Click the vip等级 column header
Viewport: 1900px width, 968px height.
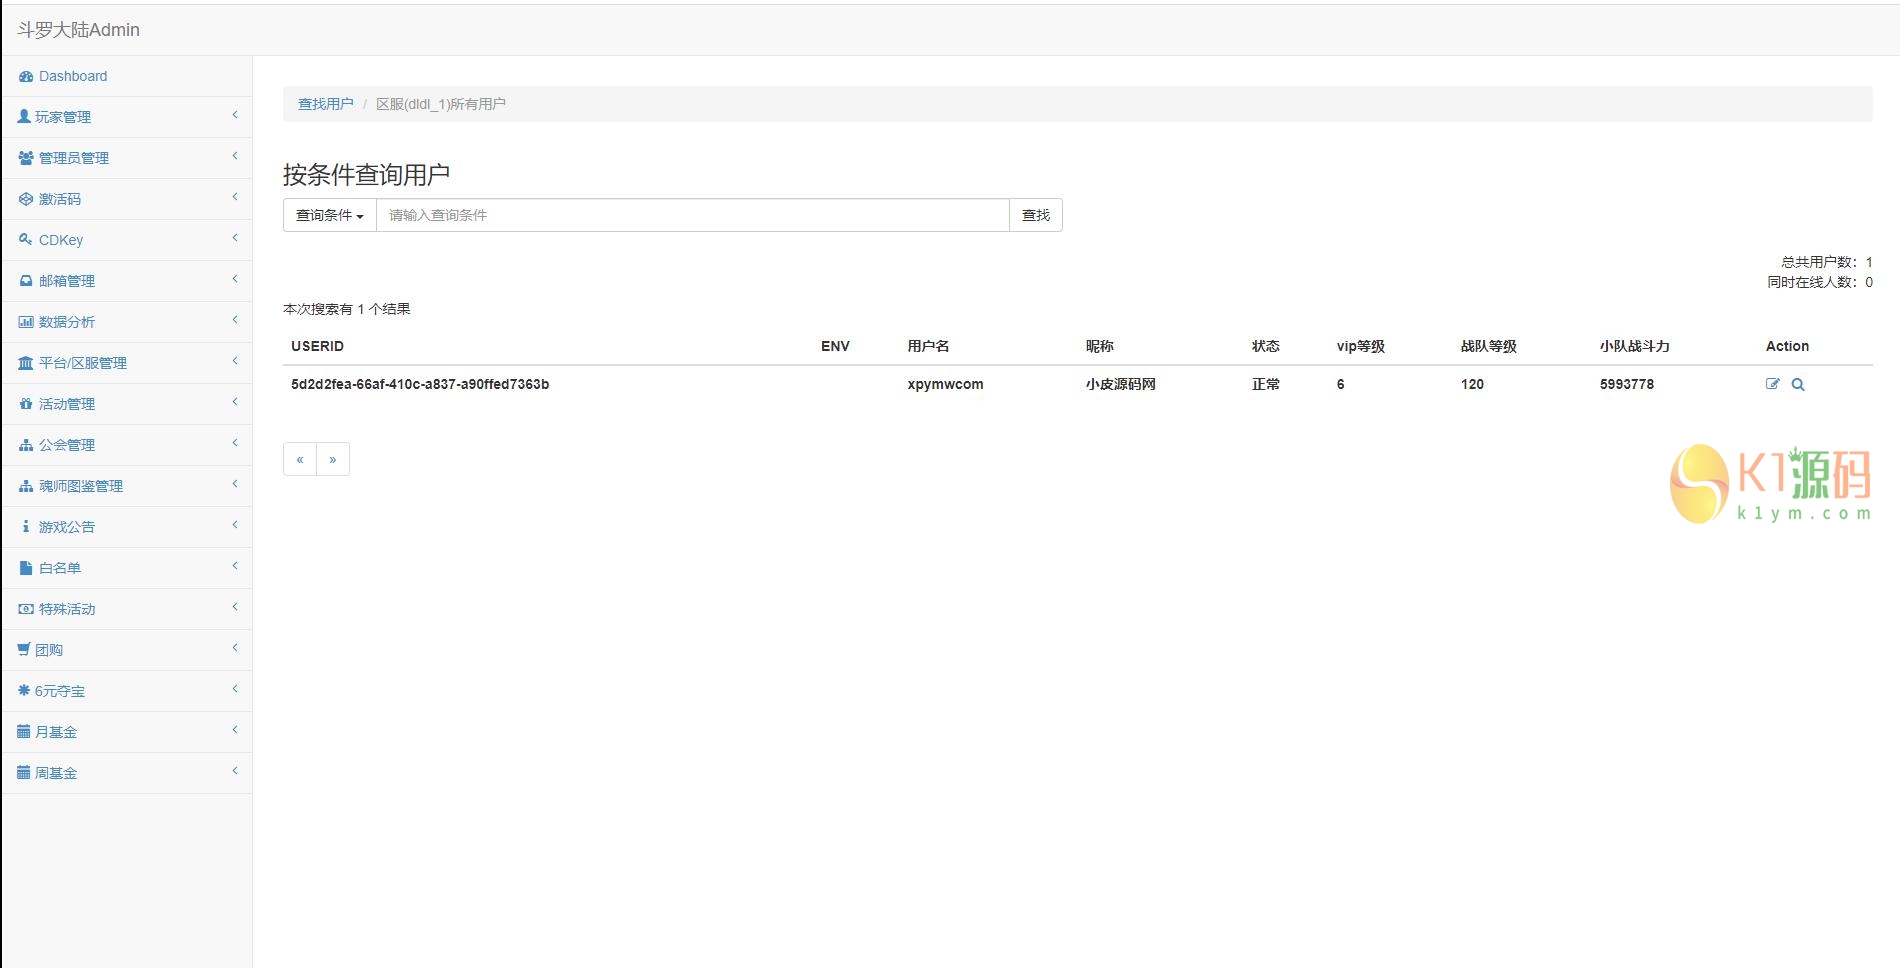coord(1361,346)
